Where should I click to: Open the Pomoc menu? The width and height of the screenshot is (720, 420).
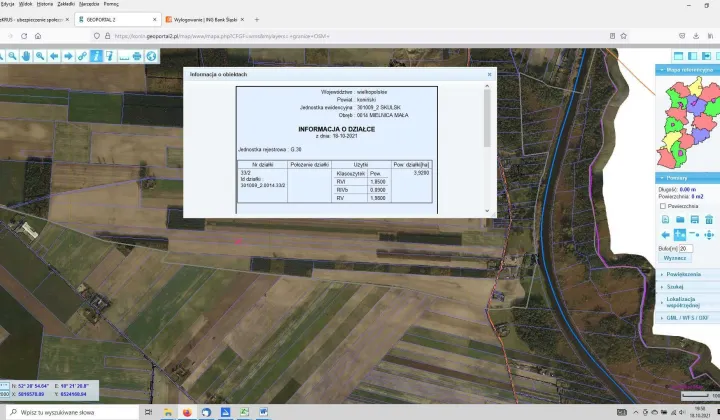pos(111,4)
